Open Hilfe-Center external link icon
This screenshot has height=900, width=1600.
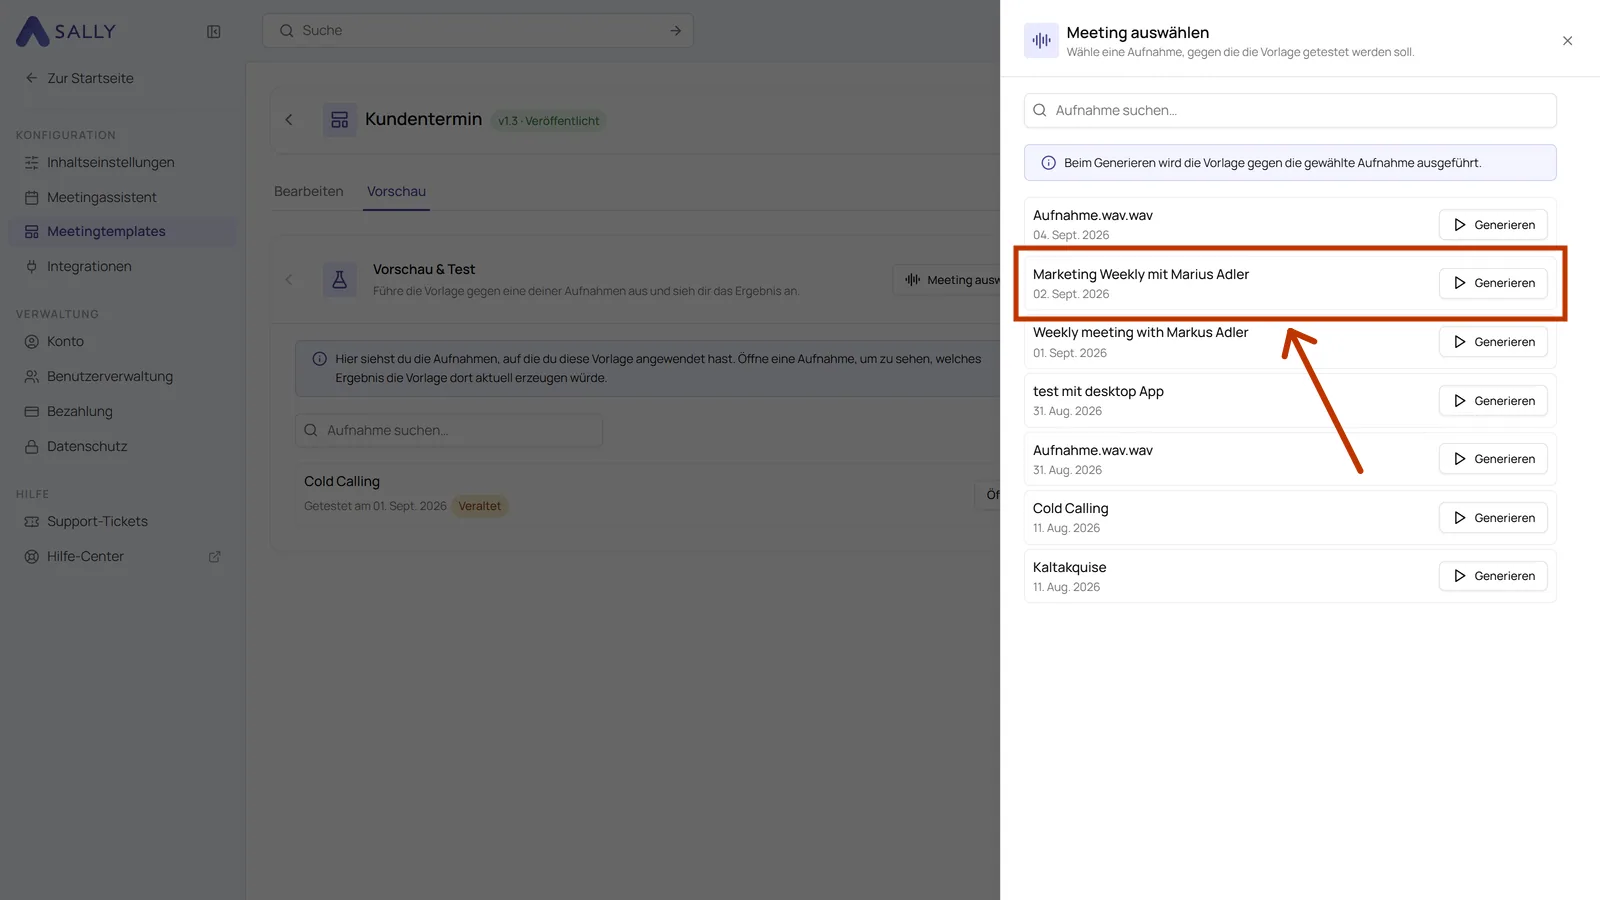coord(214,557)
